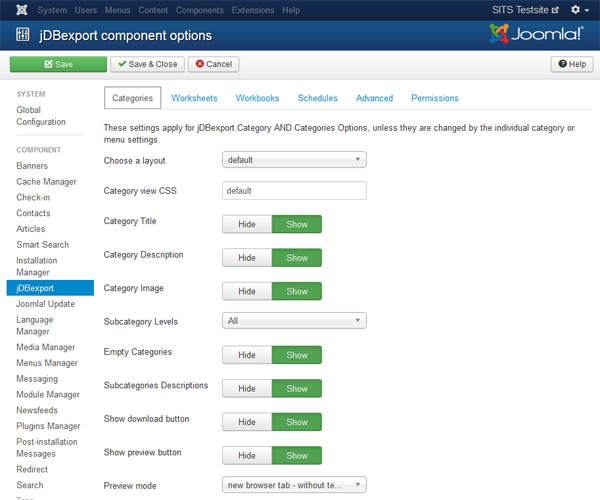600x500 pixels.
Task: Click Save & Close button
Action: tap(147, 64)
